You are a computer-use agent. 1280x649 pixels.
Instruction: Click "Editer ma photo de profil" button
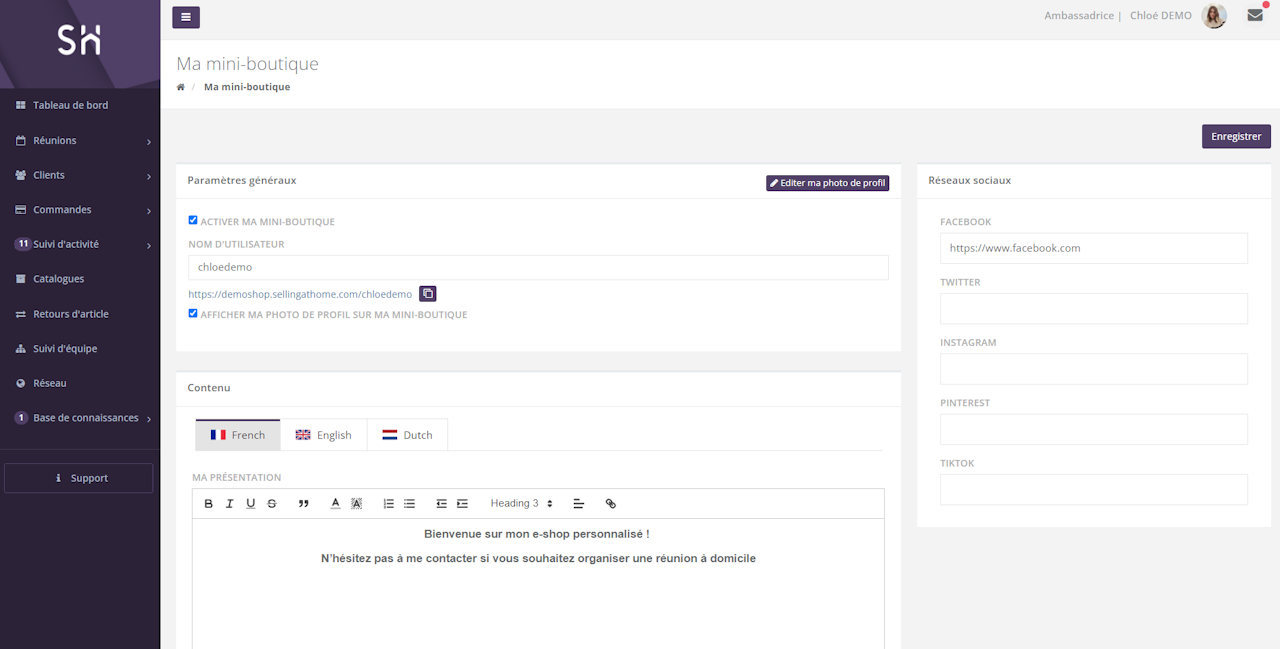coord(827,183)
